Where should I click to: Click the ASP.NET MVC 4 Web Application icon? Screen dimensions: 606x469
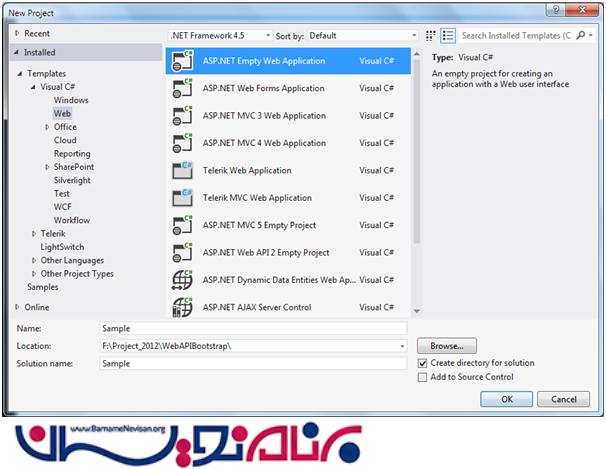(x=182, y=143)
